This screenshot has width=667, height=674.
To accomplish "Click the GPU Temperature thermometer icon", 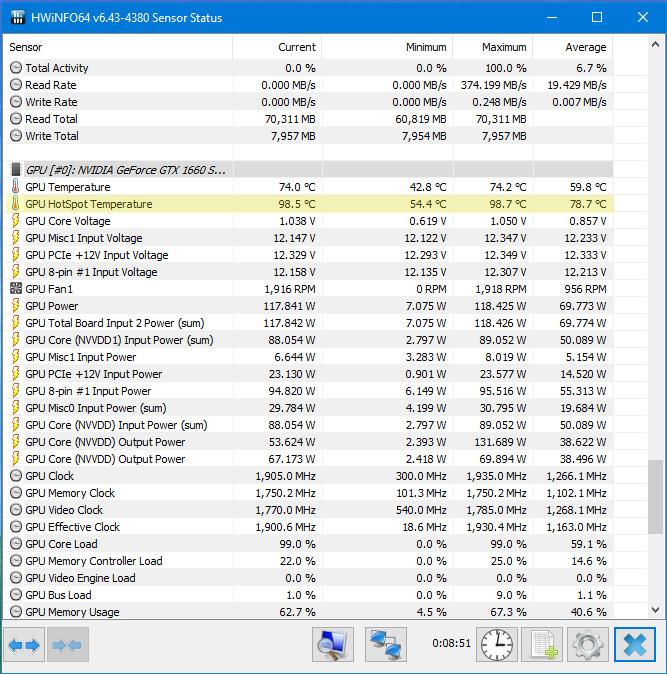I will pyautogui.click(x=15, y=187).
